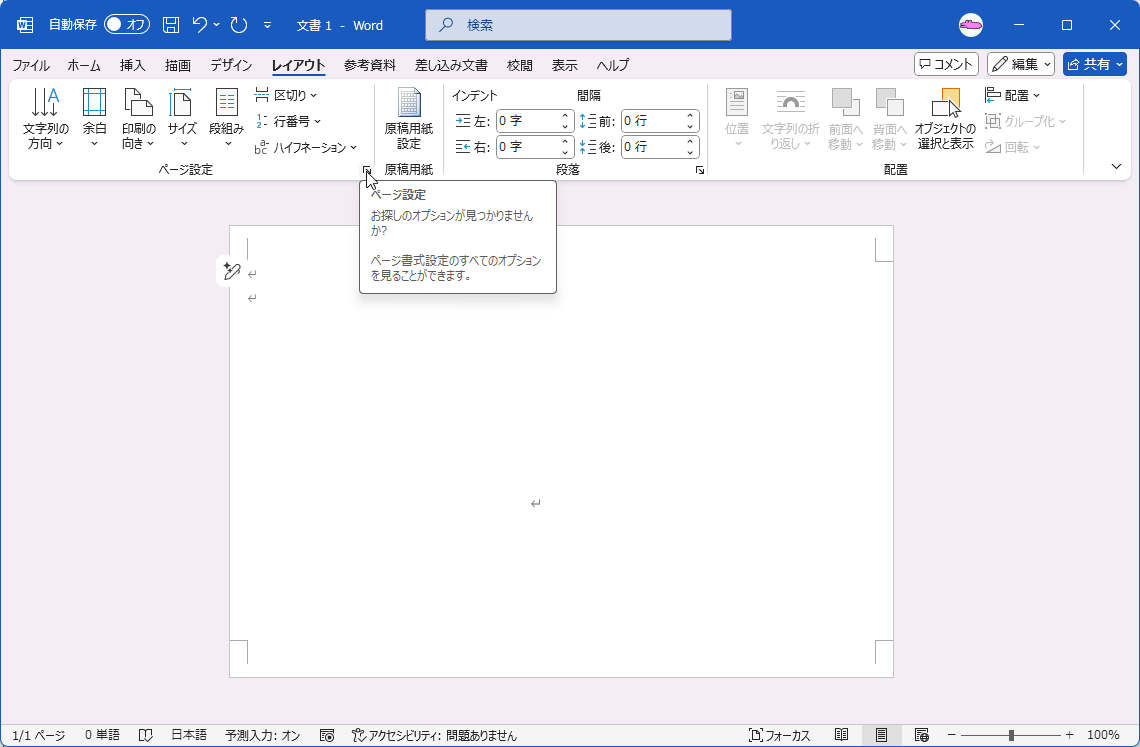1140x747 pixels.
Task: Open the ファイル tab
Action: pyautogui.click(x=31, y=65)
